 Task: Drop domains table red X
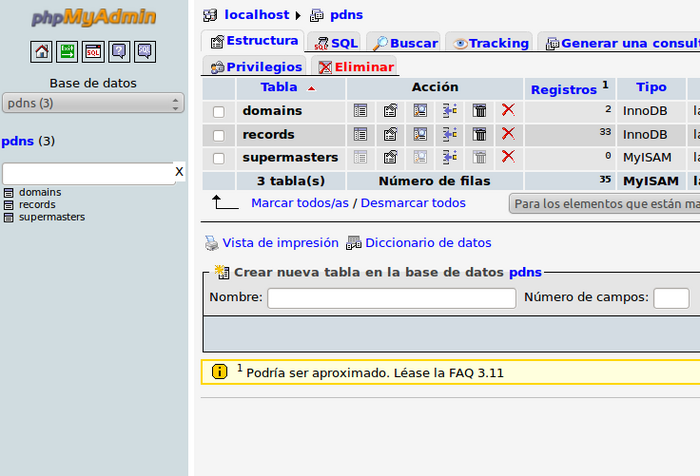point(508,110)
